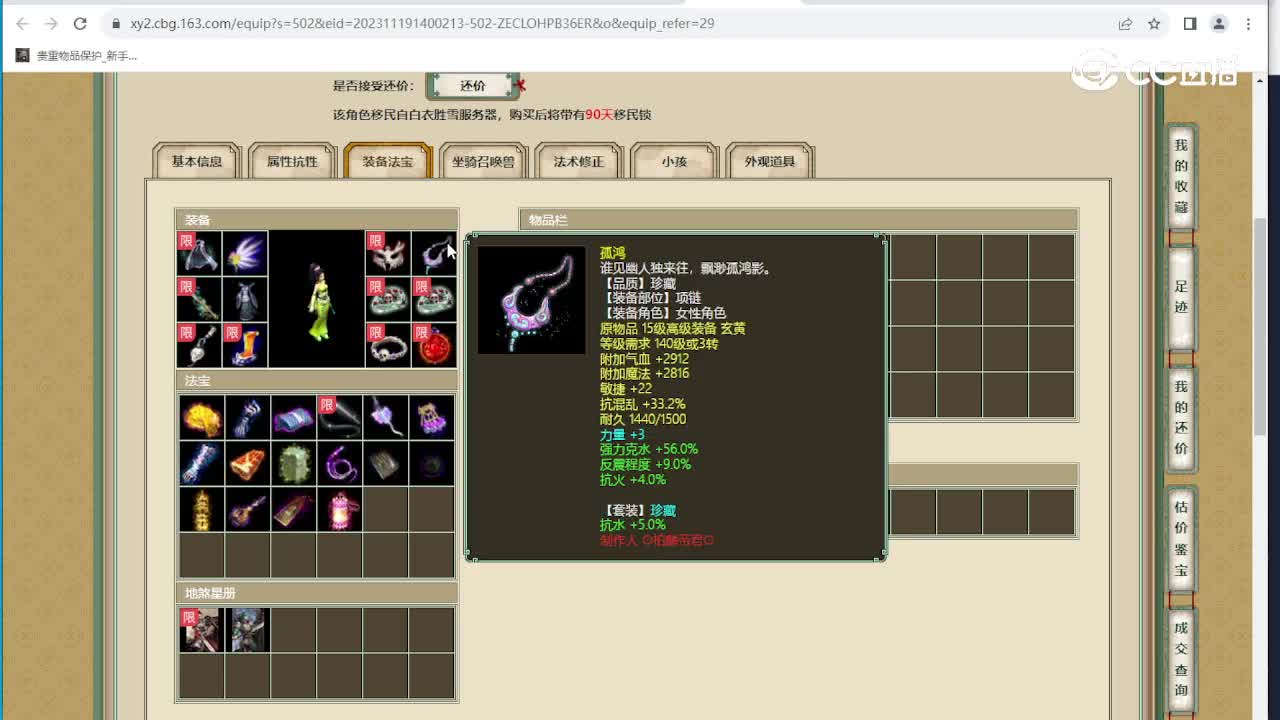Open the 坐骑召唤兽 tab
Image resolution: width=1280 pixels, height=720 pixels.
tap(484, 161)
